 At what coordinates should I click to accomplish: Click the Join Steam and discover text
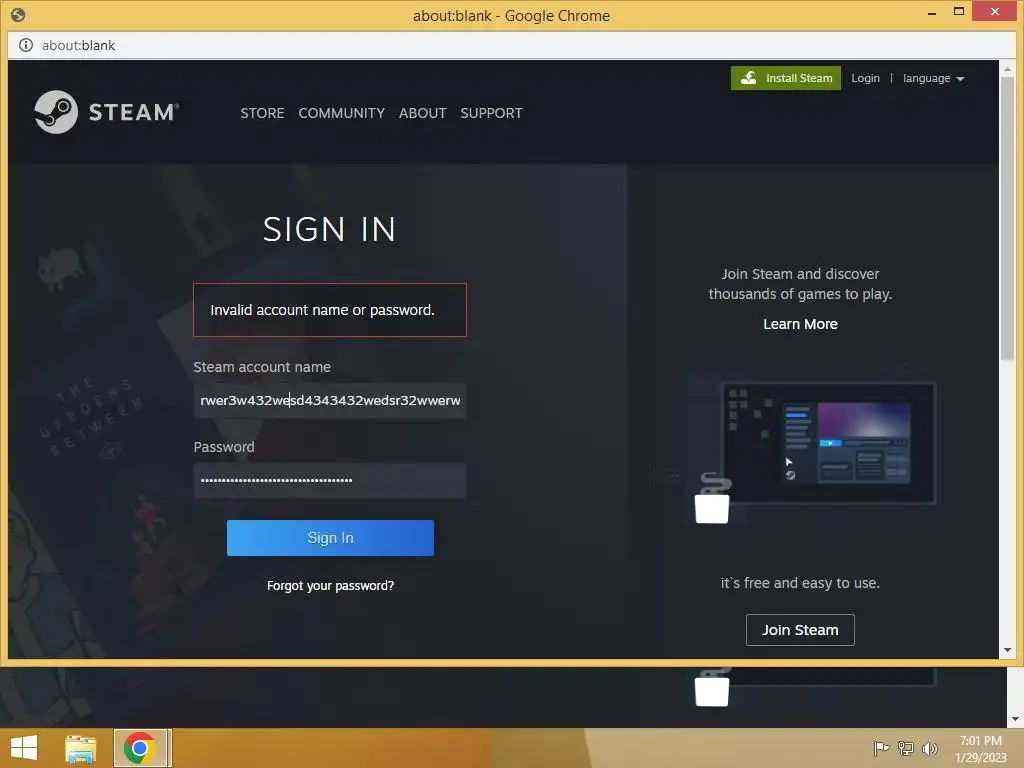click(x=800, y=284)
